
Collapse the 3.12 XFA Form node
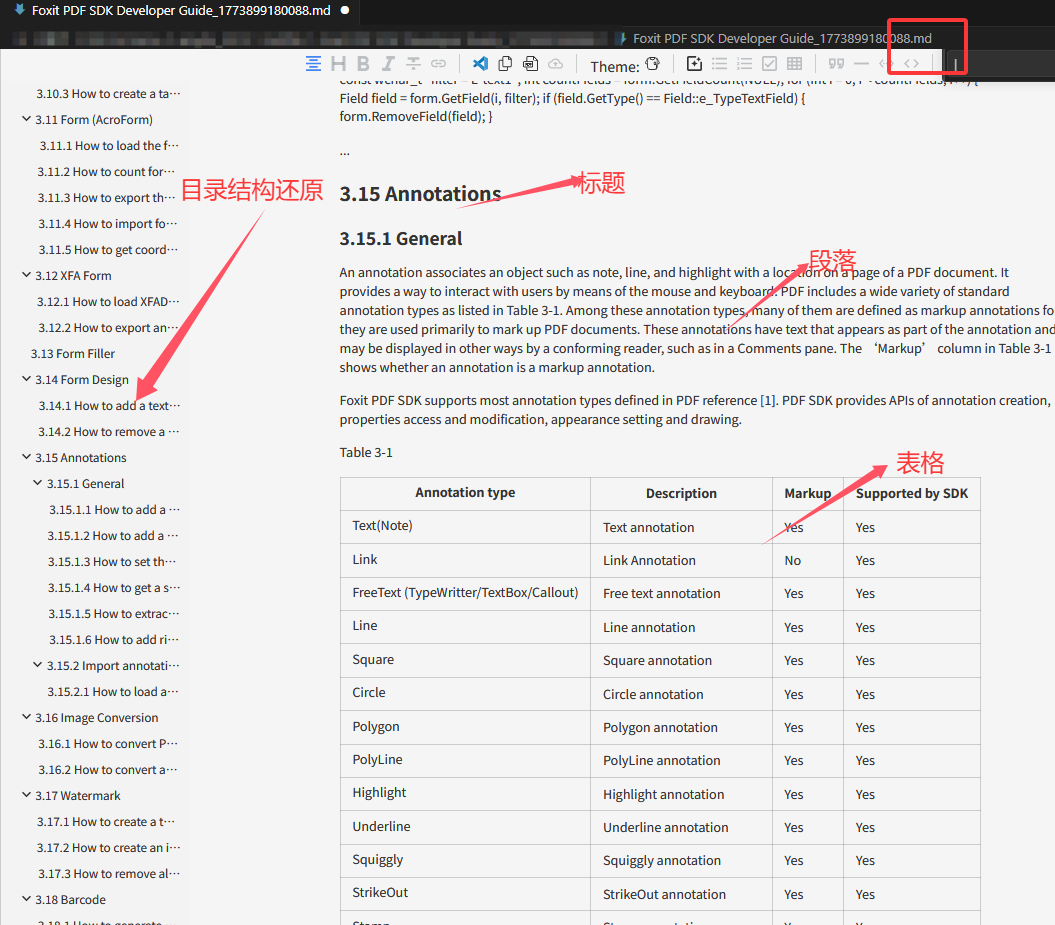pyautogui.click(x=26, y=275)
